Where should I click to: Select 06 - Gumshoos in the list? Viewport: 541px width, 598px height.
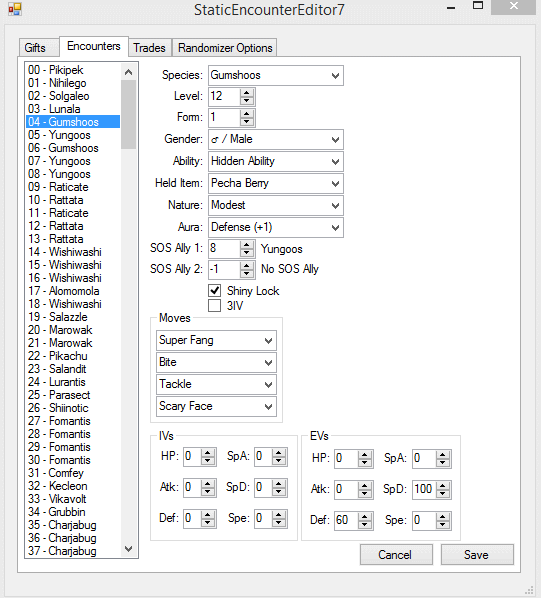pyautogui.click(x=73, y=148)
